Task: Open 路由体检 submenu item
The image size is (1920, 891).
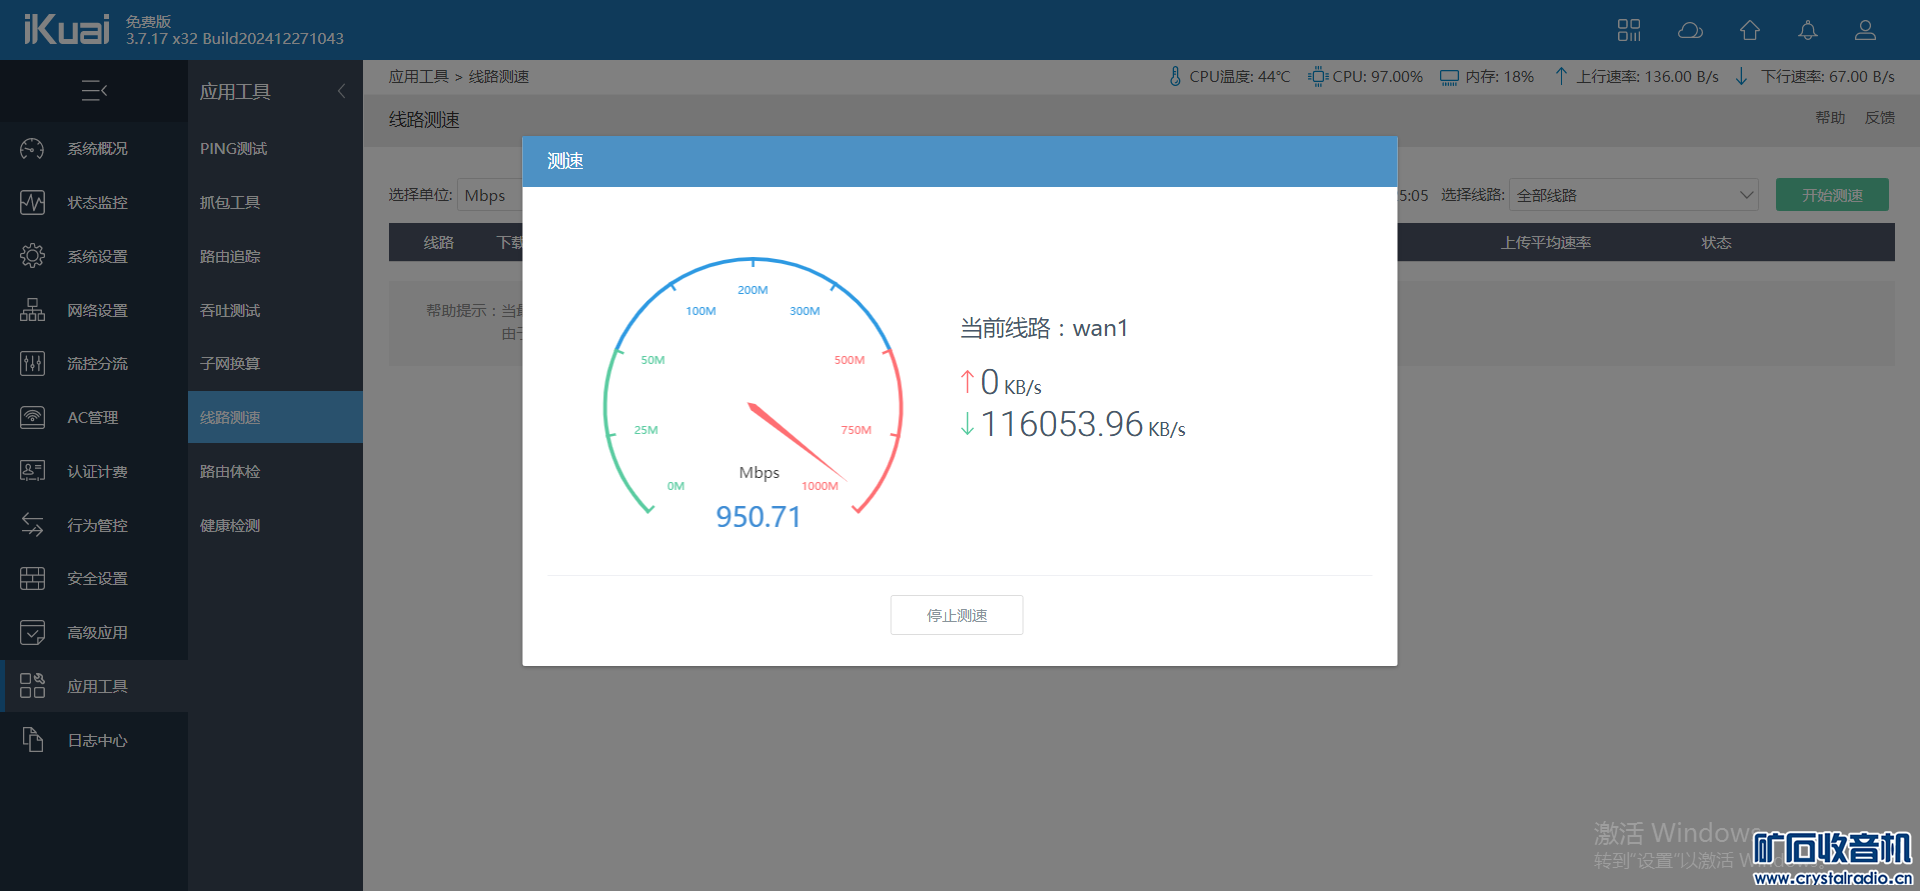Action: tap(230, 471)
